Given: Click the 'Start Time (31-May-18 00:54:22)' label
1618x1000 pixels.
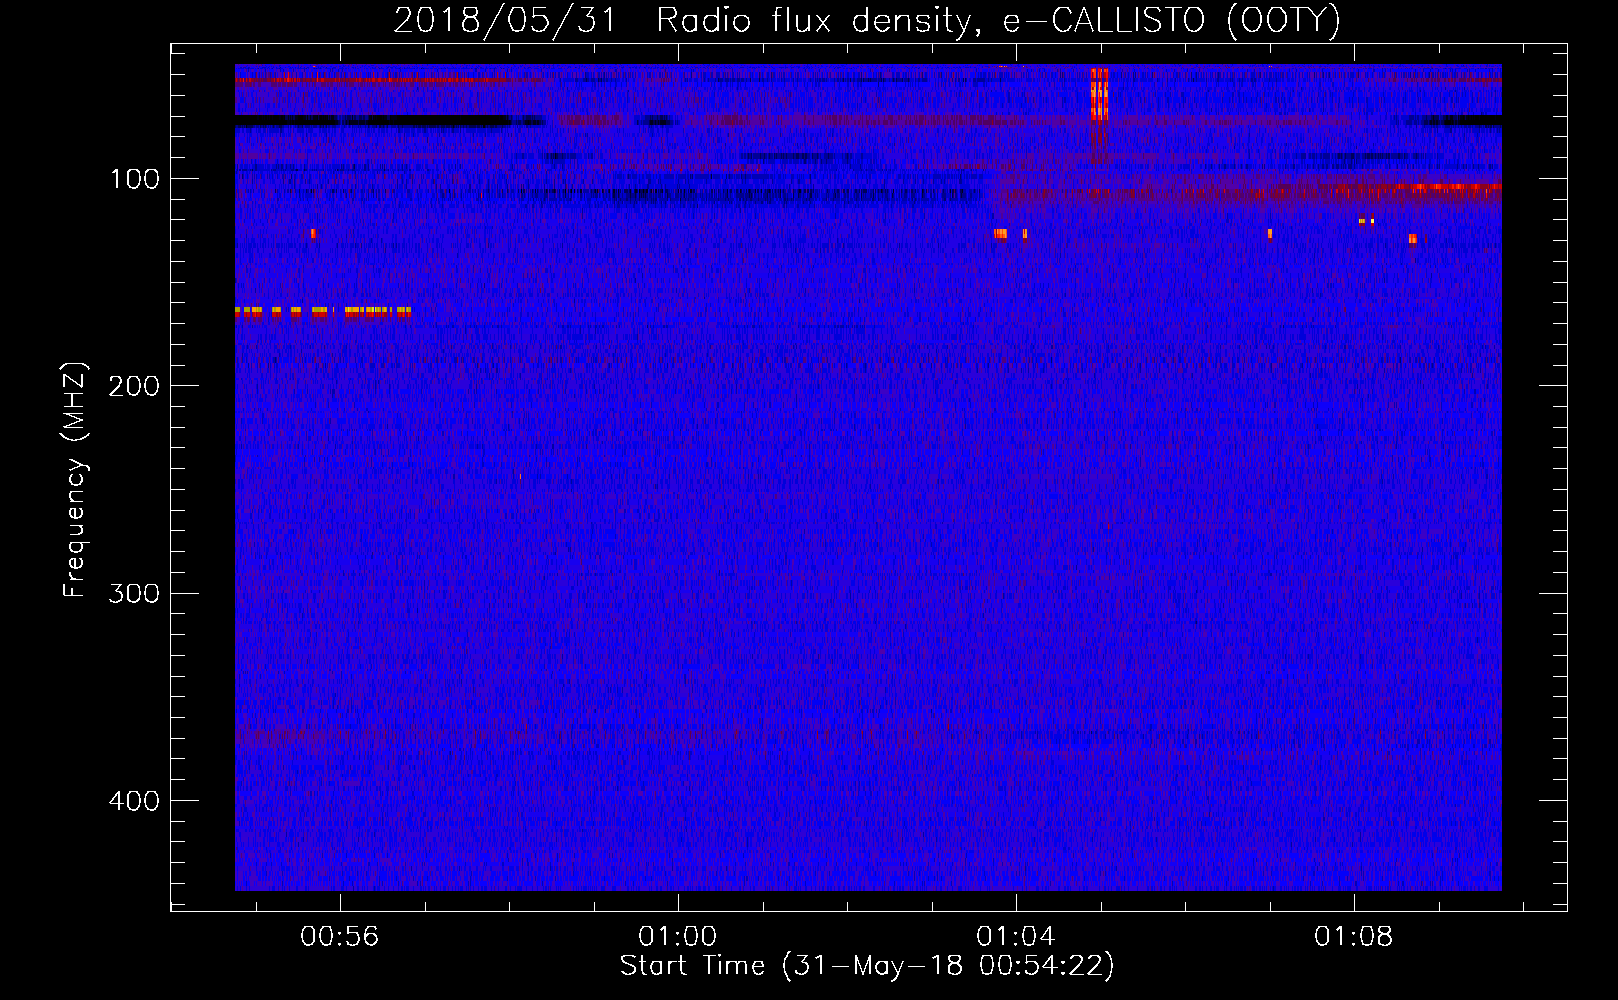Looking at the screenshot, I should point(867,966).
